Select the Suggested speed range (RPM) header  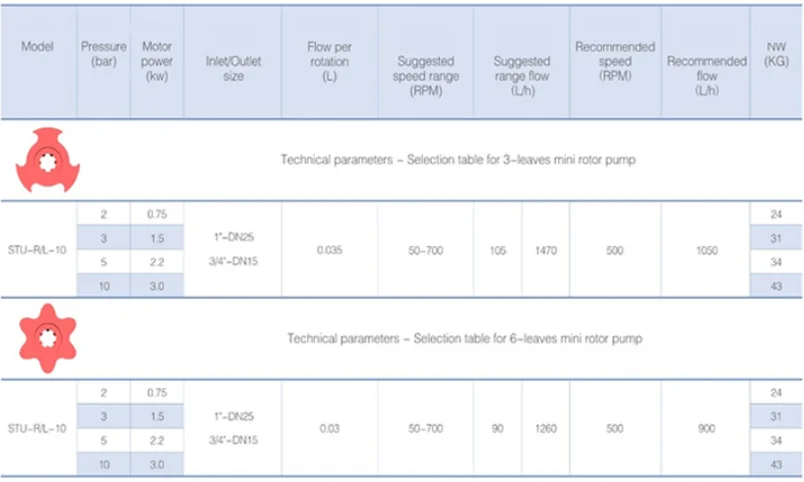pyautogui.click(x=426, y=76)
